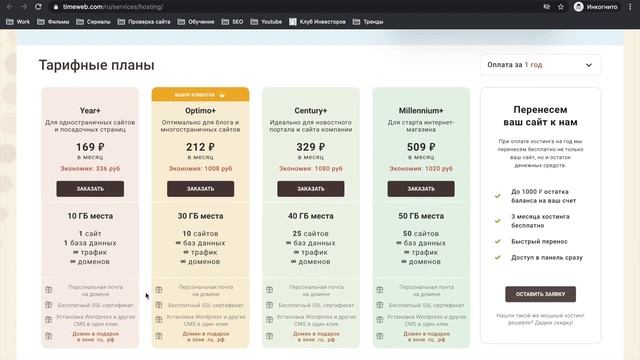Open the Incognito profile icon
640x360 pixels.
pyautogui.click(x=578, y=7)
